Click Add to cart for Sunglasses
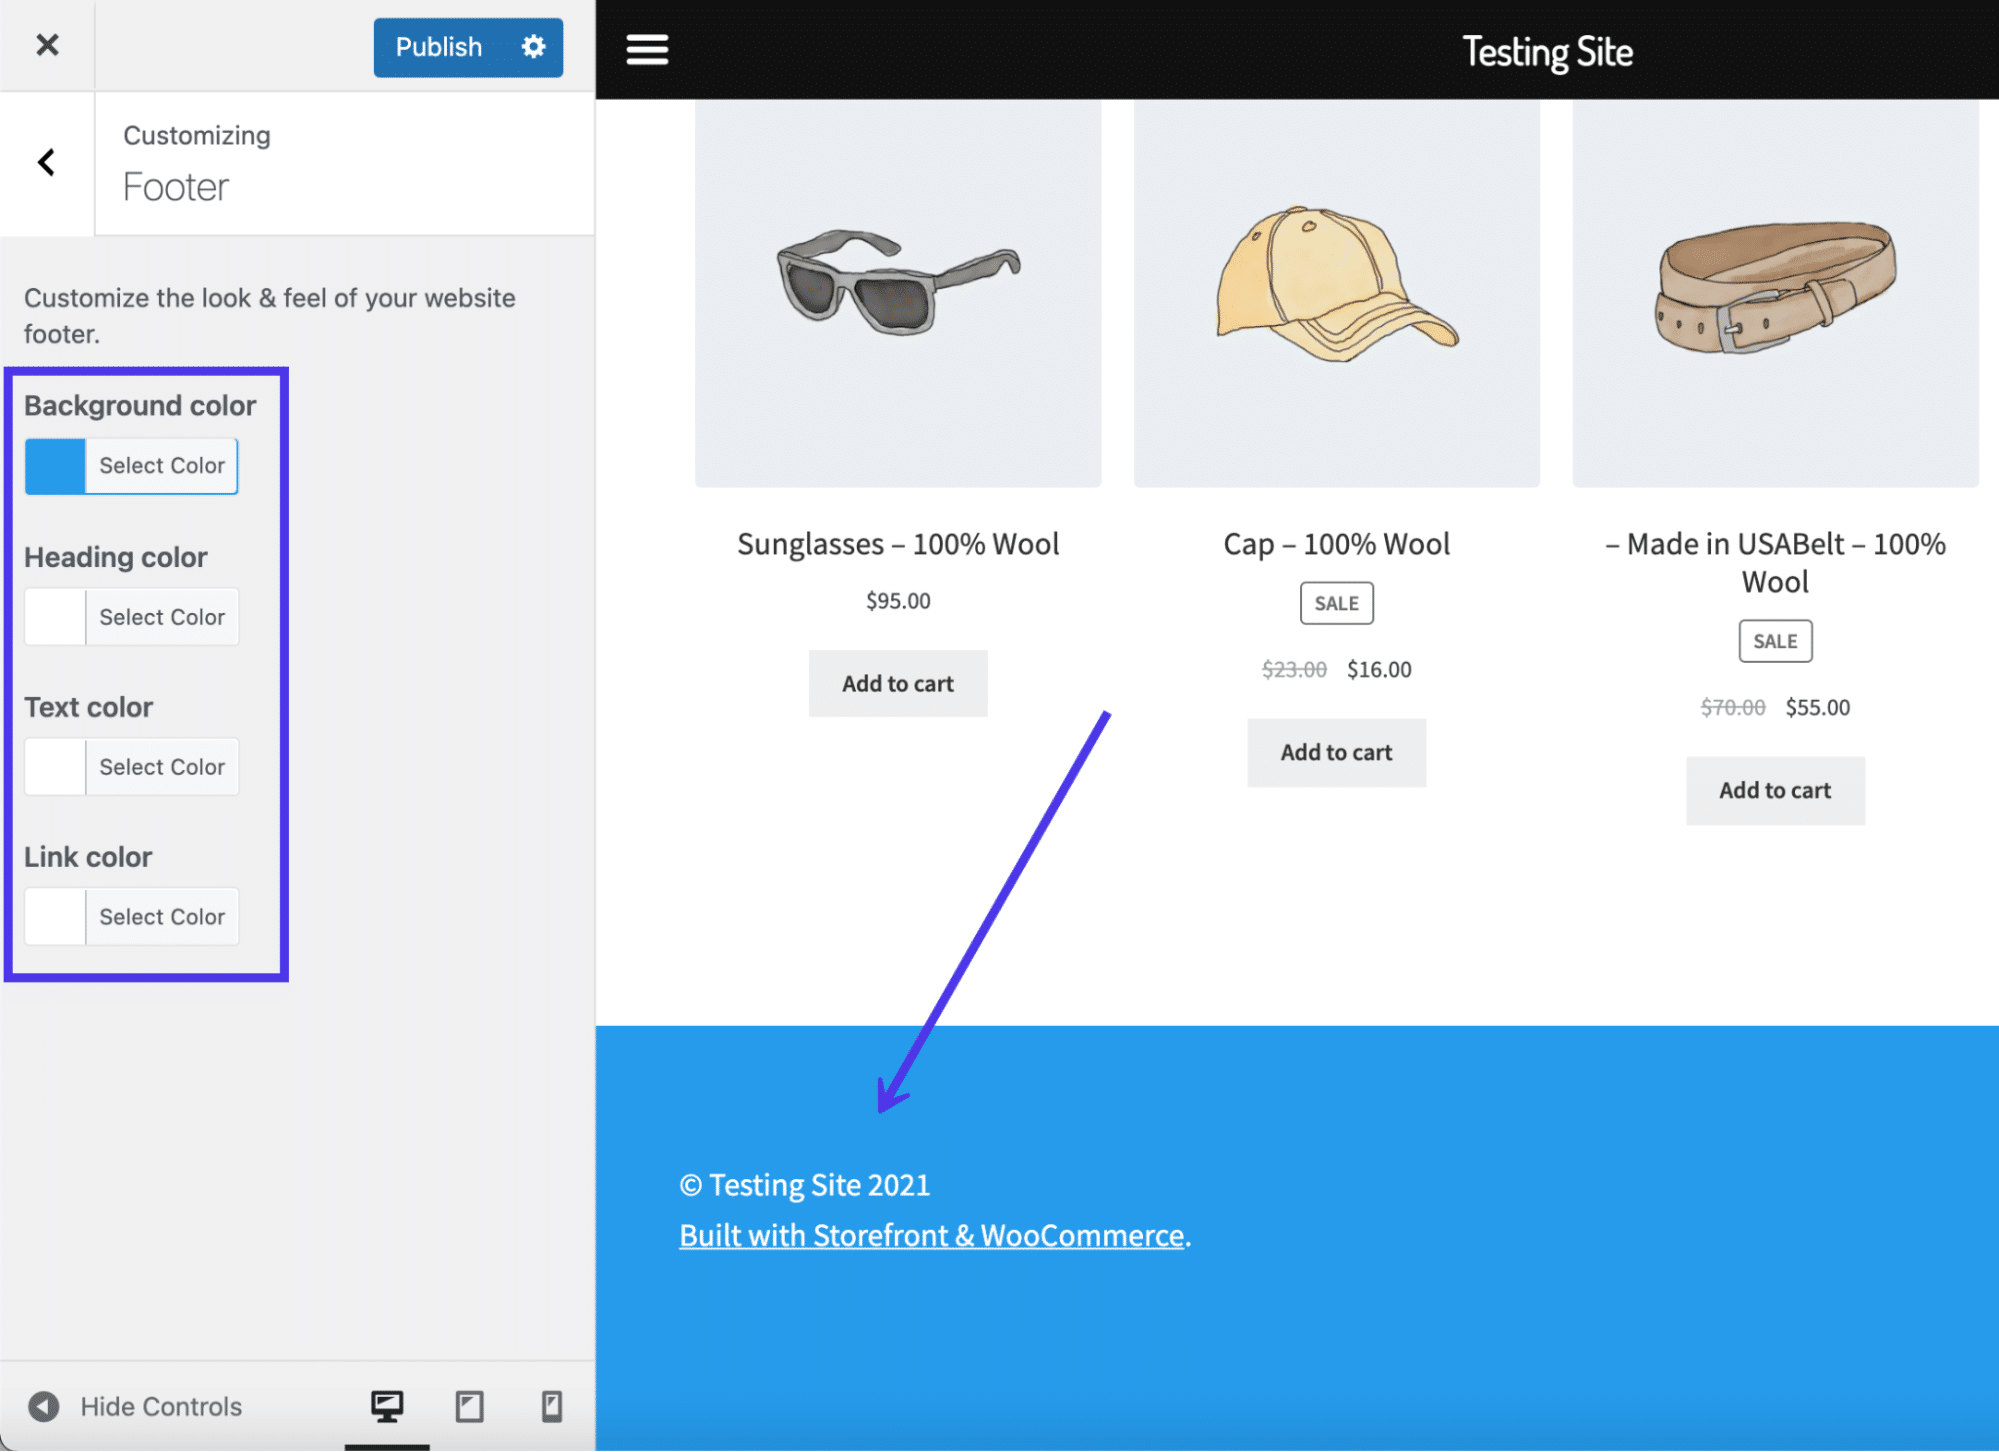1999x1452 pixels. tap(897, 683)
